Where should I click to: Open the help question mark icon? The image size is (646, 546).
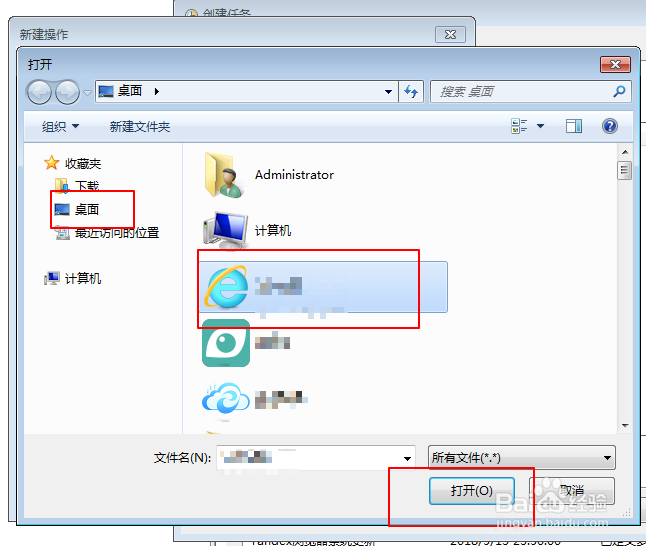(610, 126)
